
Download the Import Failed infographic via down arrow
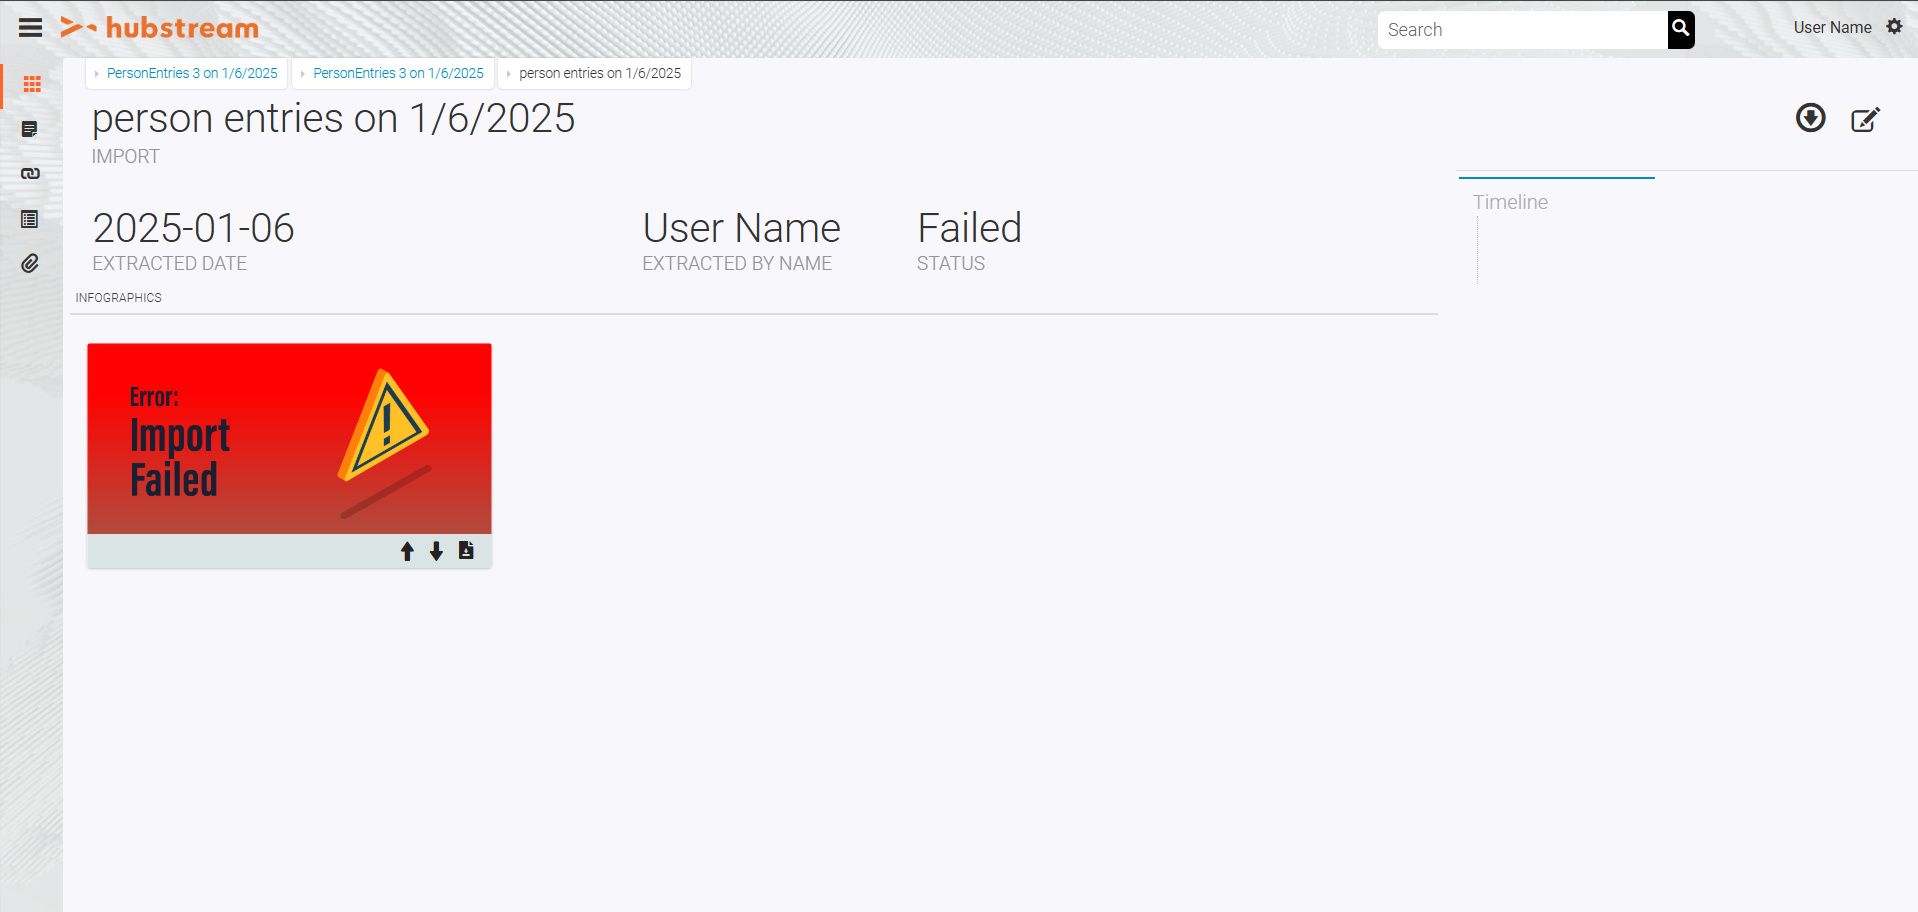tap(436, 551)
